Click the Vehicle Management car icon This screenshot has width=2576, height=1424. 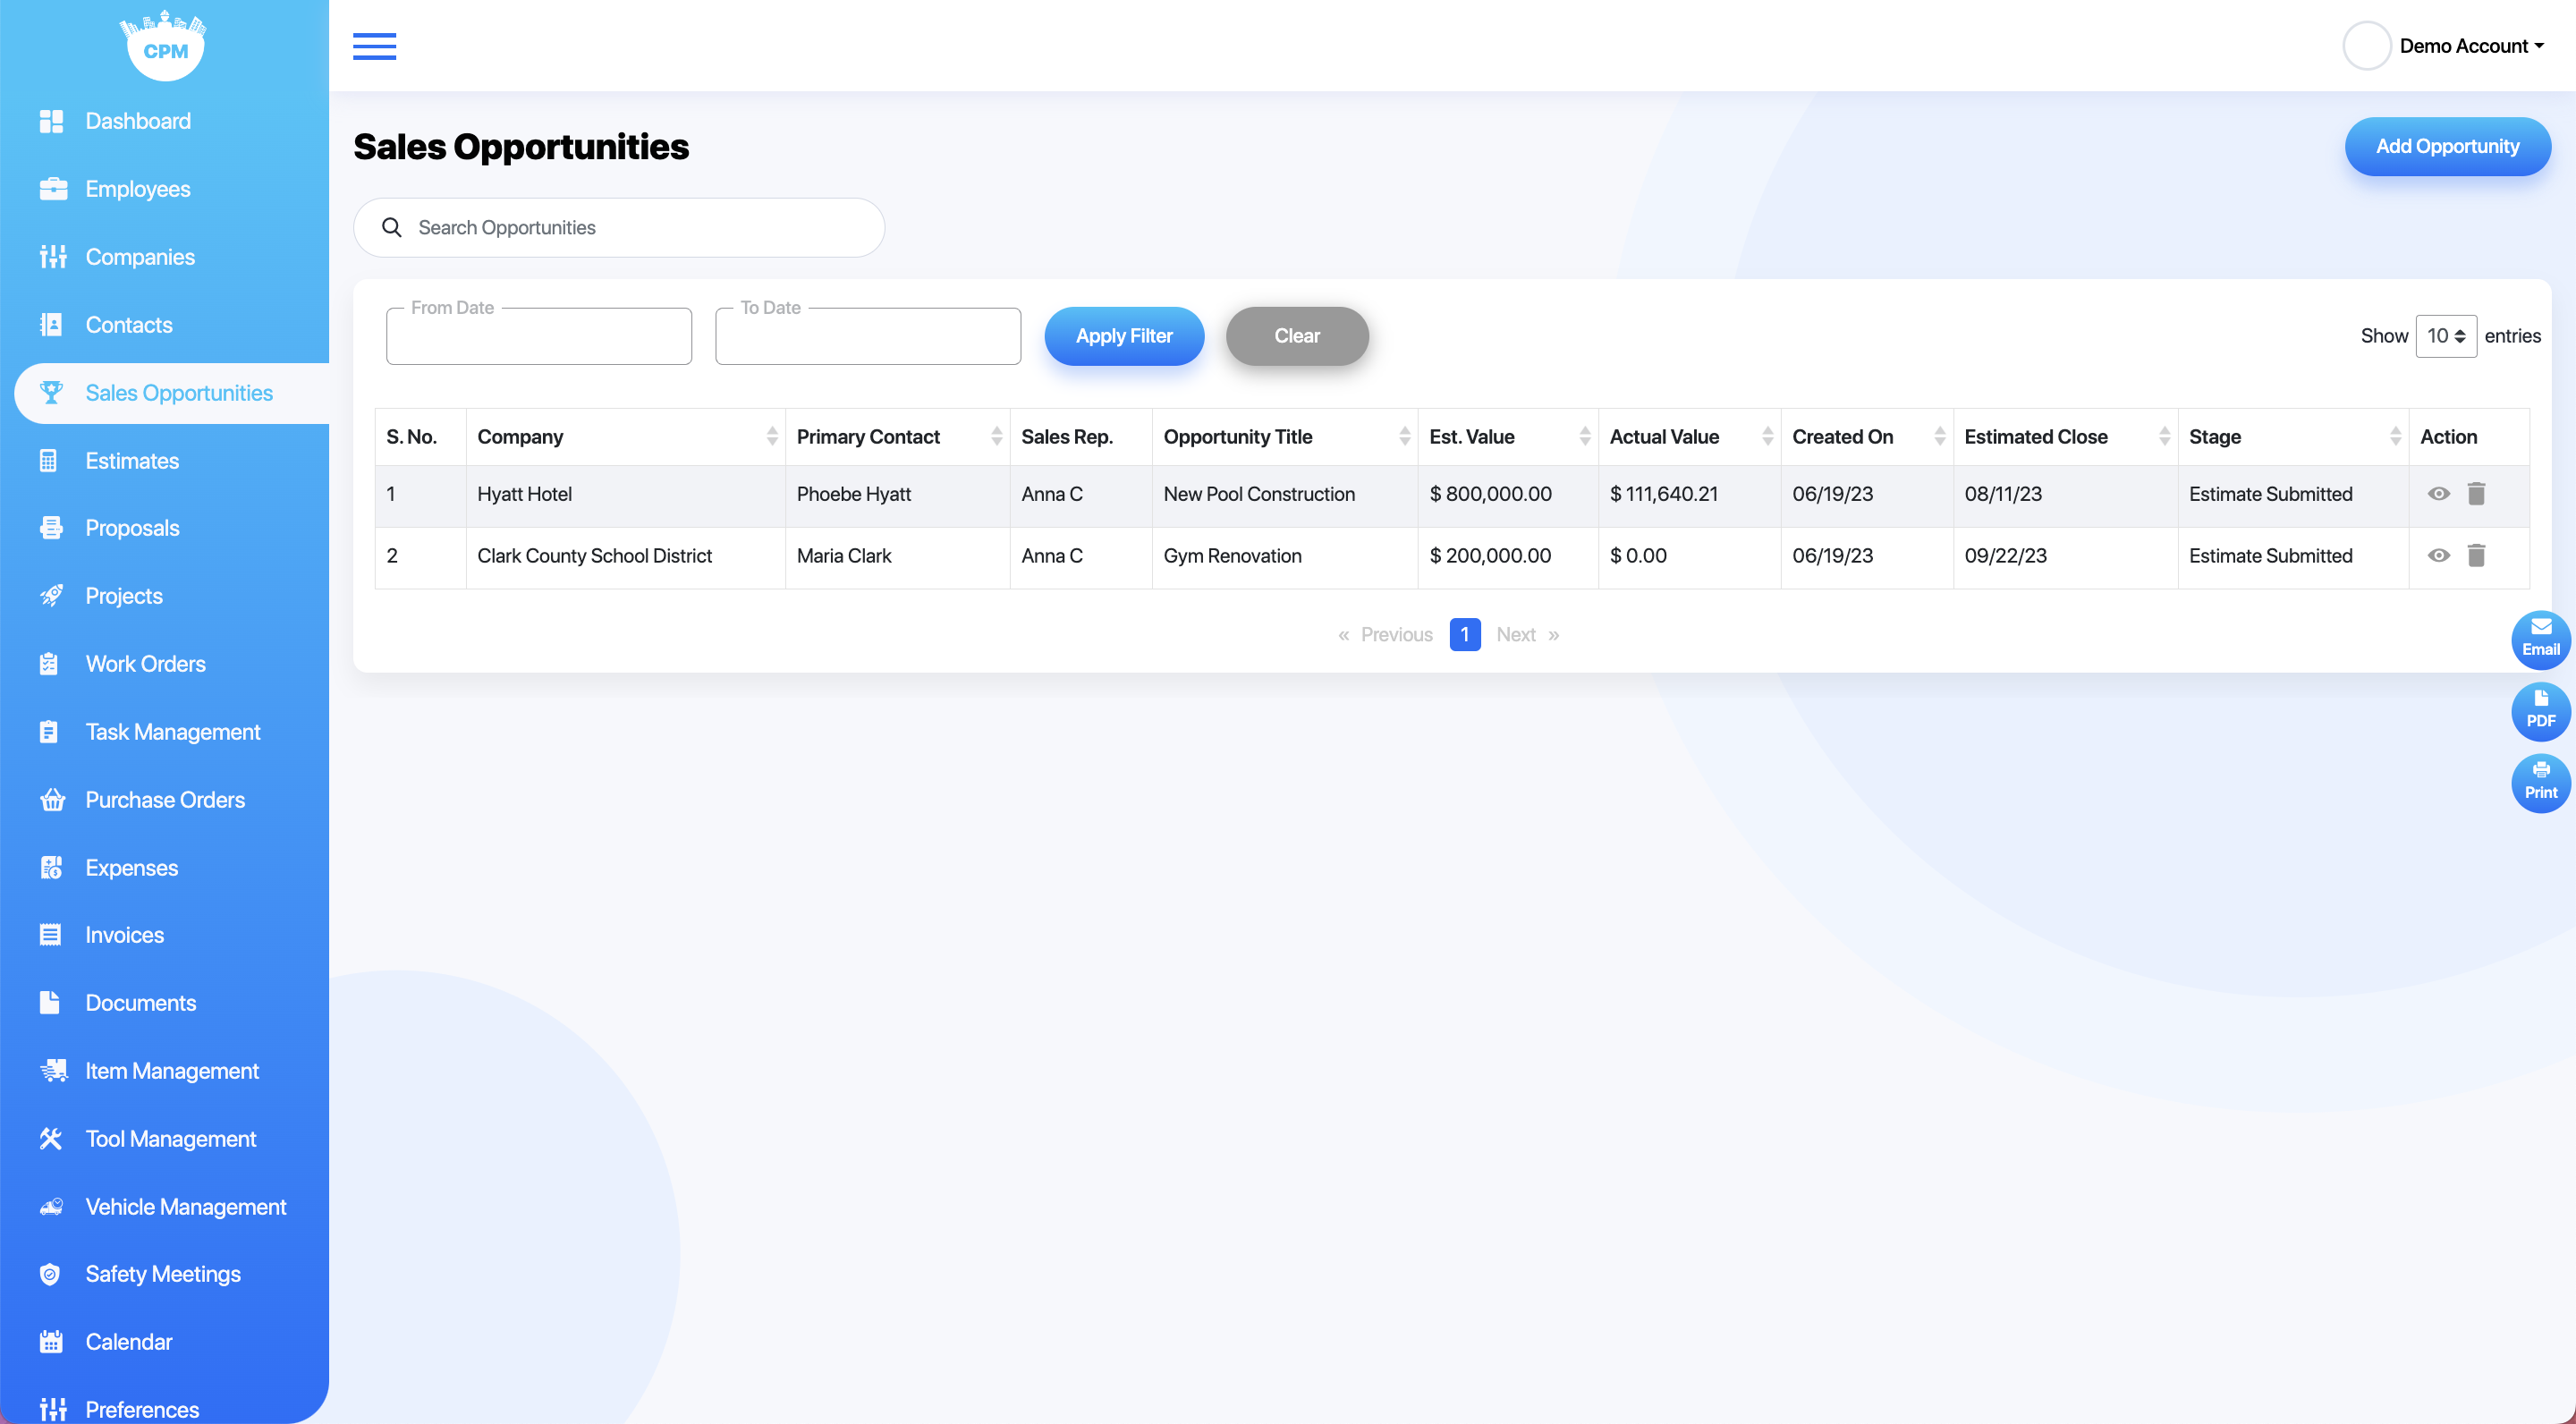[x=52, y=1207]
